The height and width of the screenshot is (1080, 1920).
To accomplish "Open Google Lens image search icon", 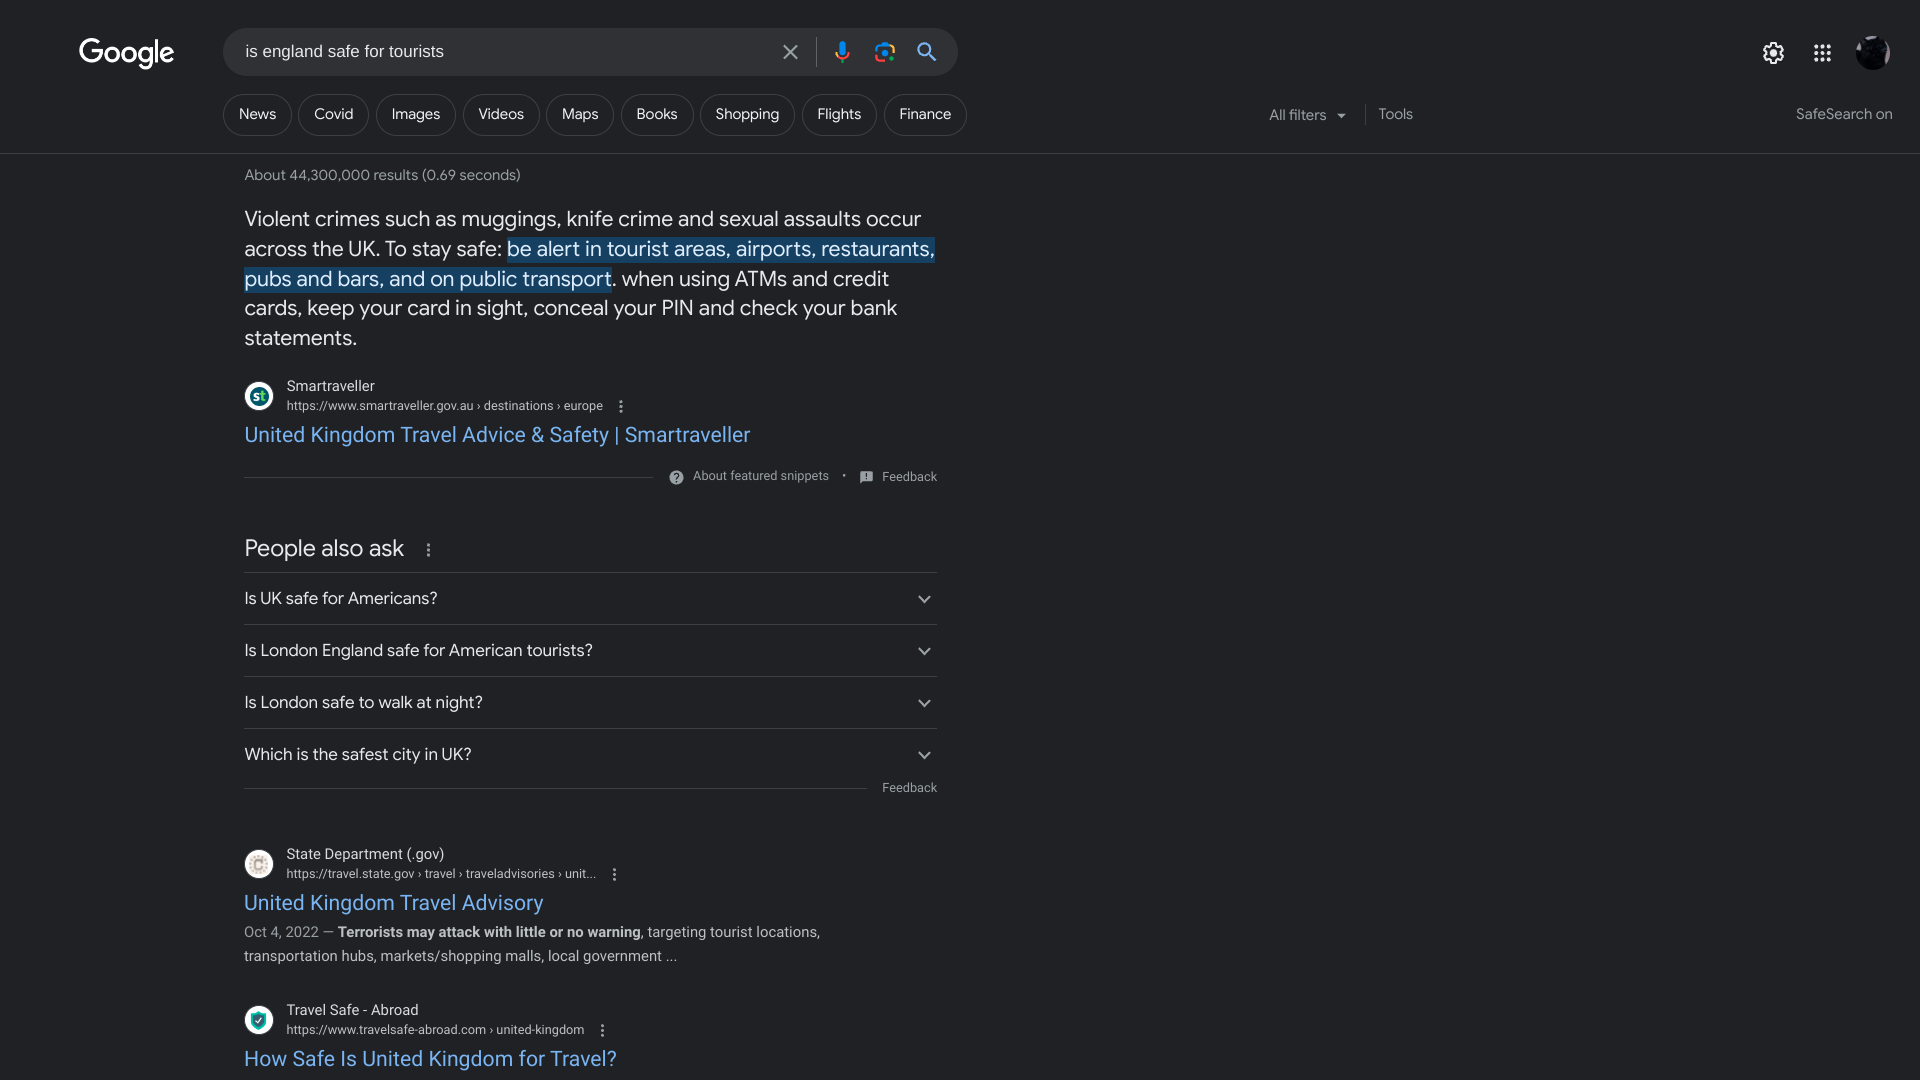I will pyautogui.click(x=884, y=52).
